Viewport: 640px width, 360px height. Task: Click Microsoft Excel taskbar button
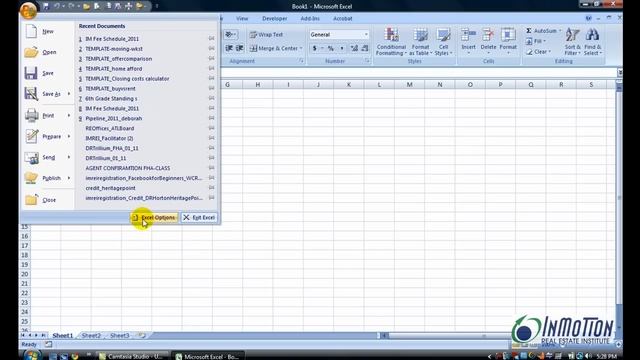(x=209, y=356)
